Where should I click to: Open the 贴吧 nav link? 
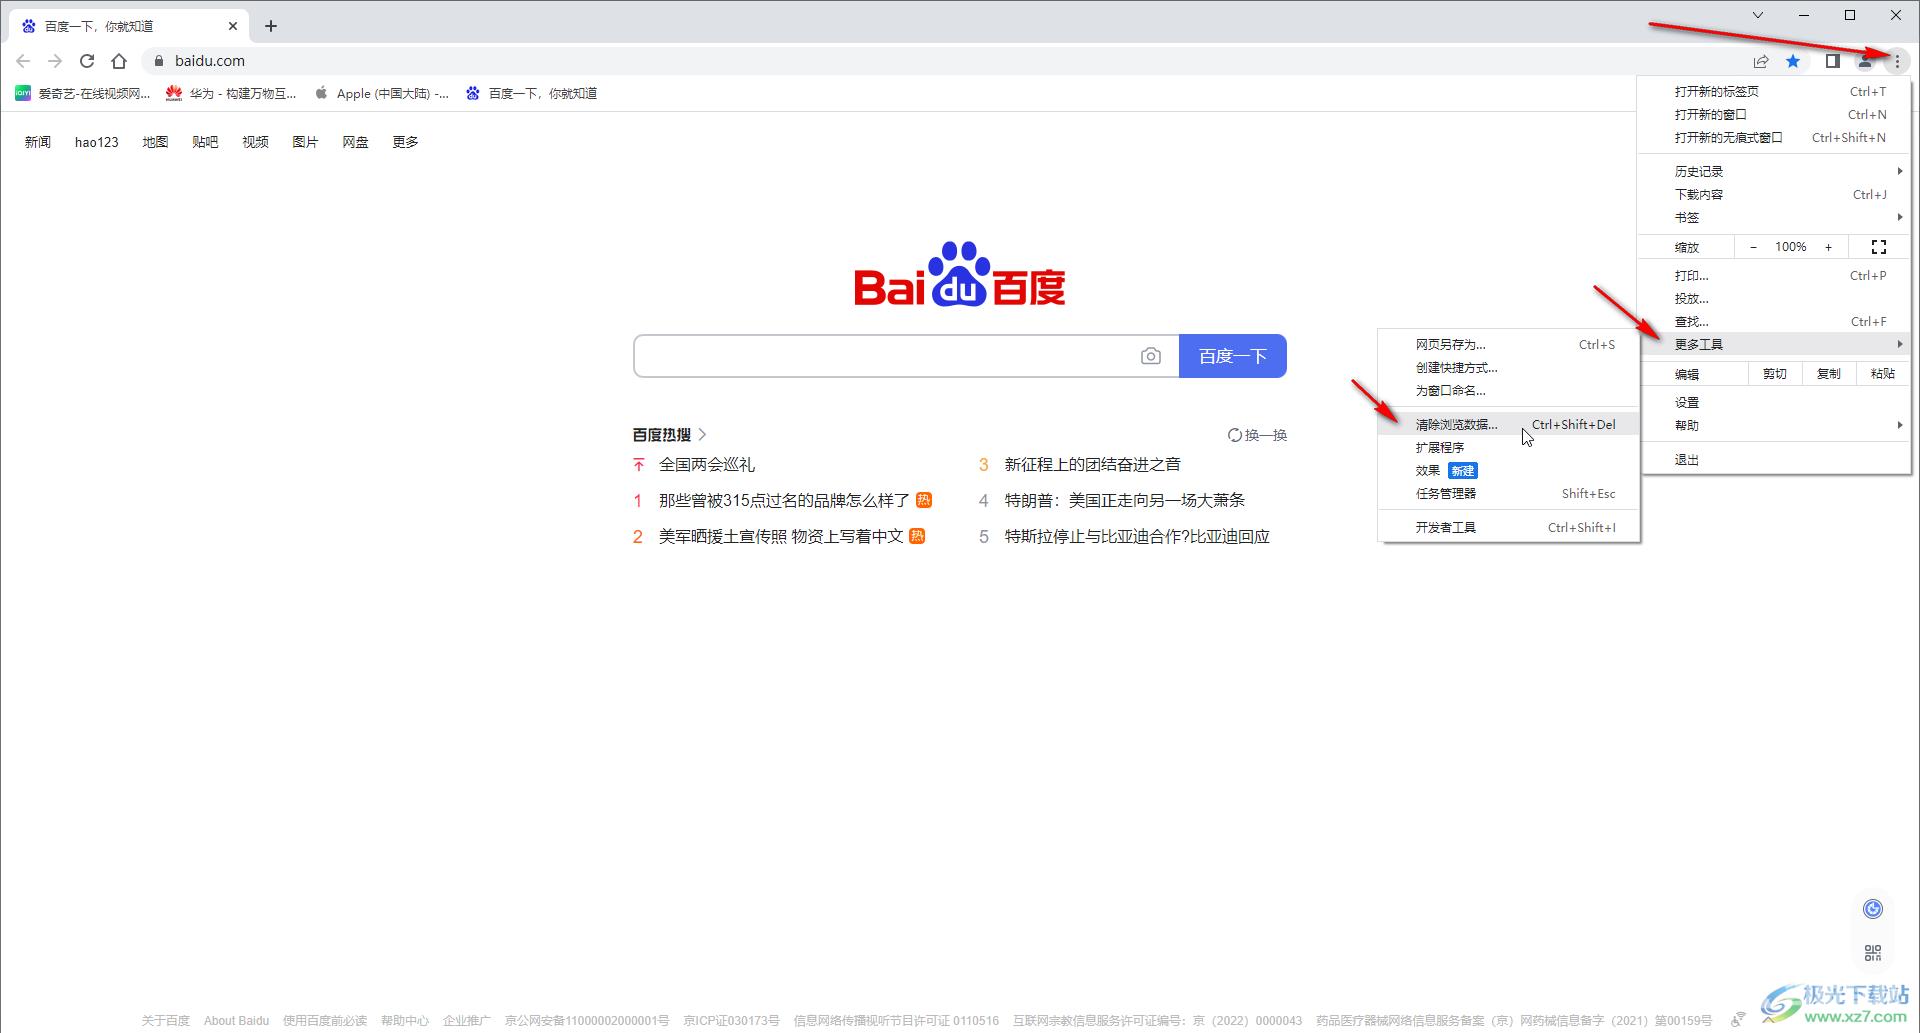(205, 142)
